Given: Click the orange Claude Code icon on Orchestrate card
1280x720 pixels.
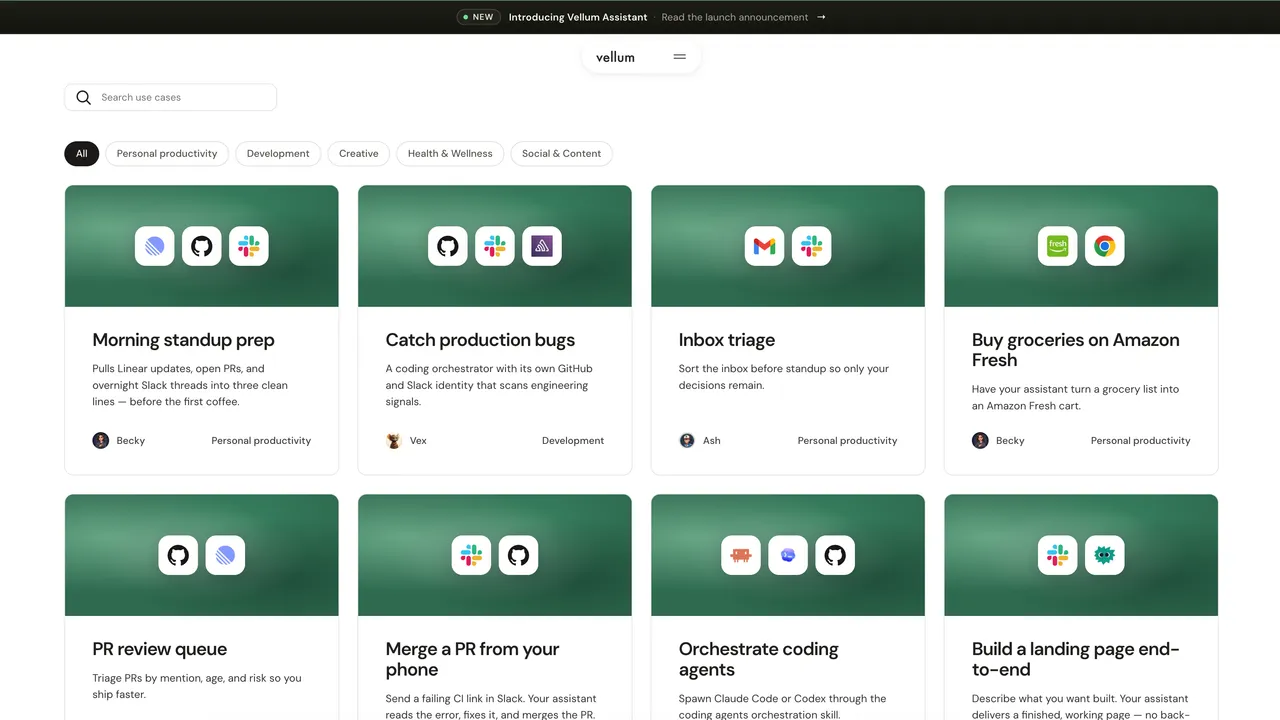Looking at the screenshot, I should point(741,555).
